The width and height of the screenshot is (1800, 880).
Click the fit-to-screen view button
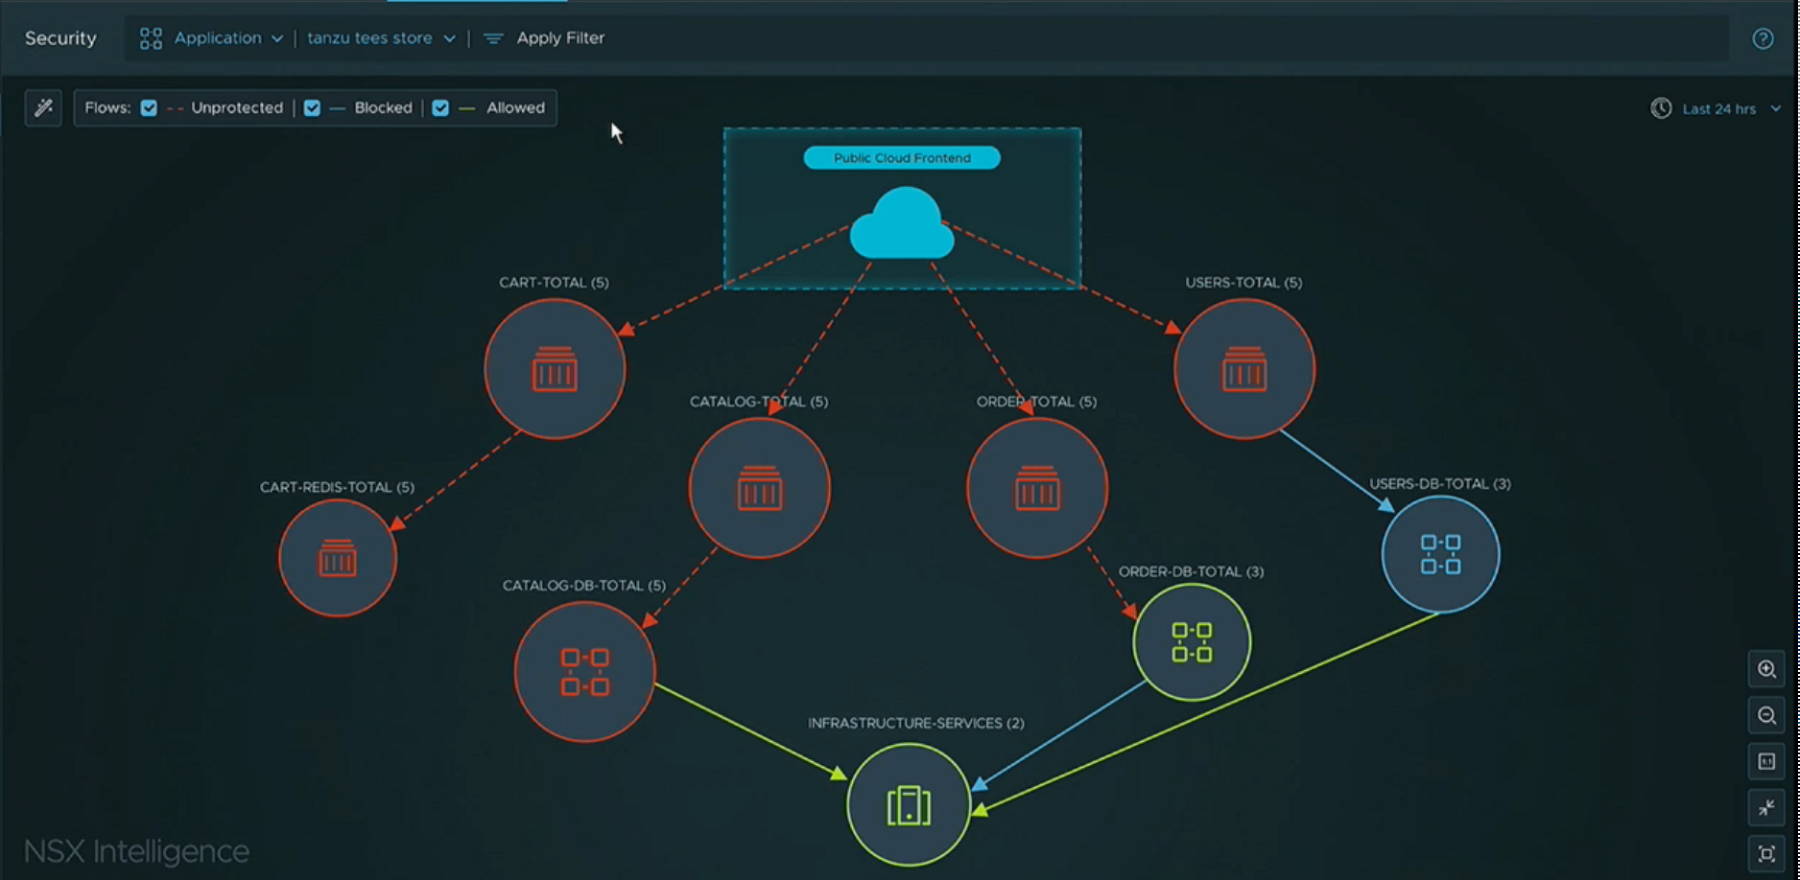(x=1767, y=853)
